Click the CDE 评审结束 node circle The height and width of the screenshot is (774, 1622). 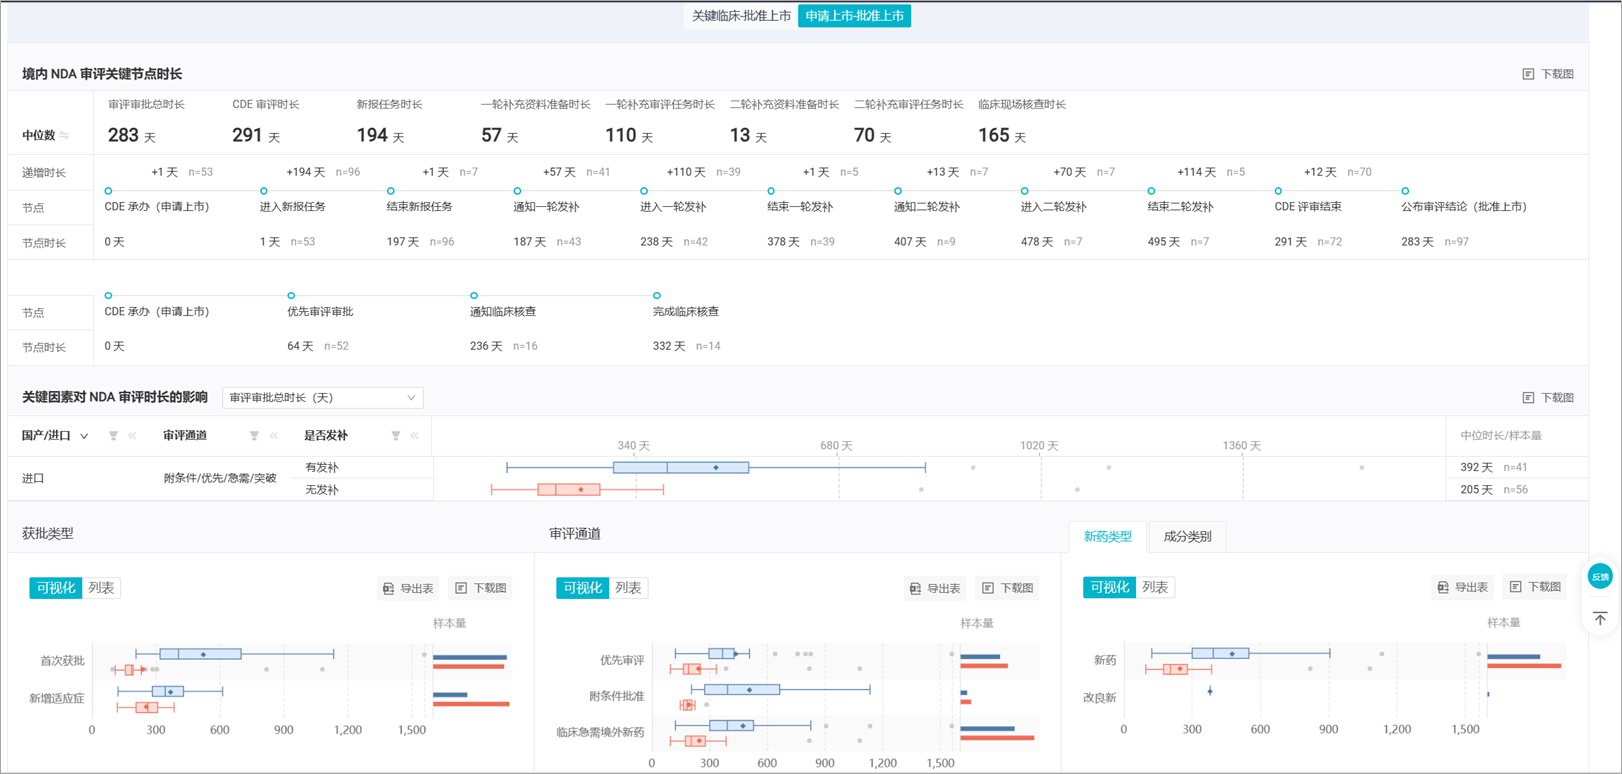[1278, 191]
